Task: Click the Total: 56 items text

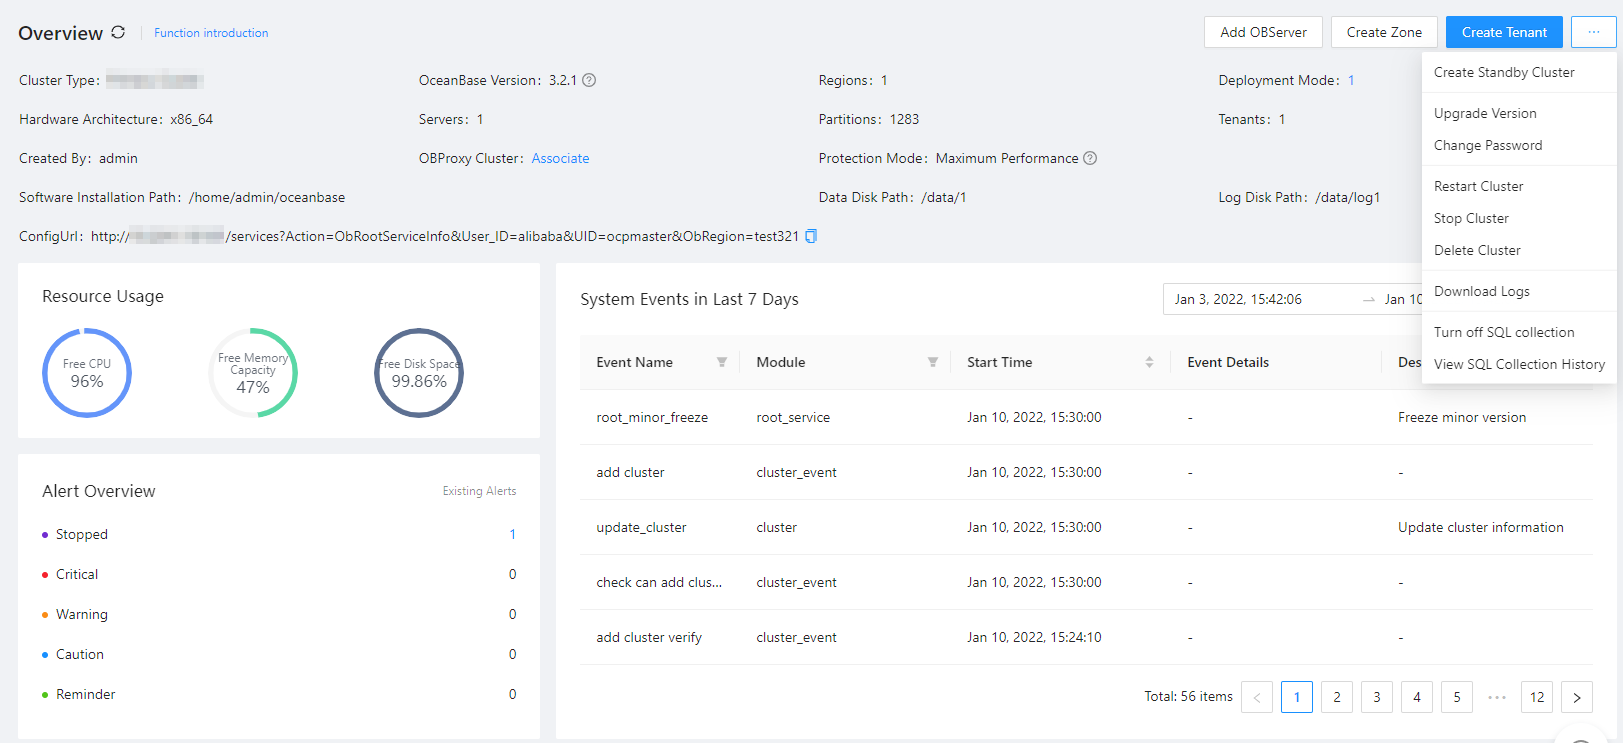Action: pos(1189,696)
